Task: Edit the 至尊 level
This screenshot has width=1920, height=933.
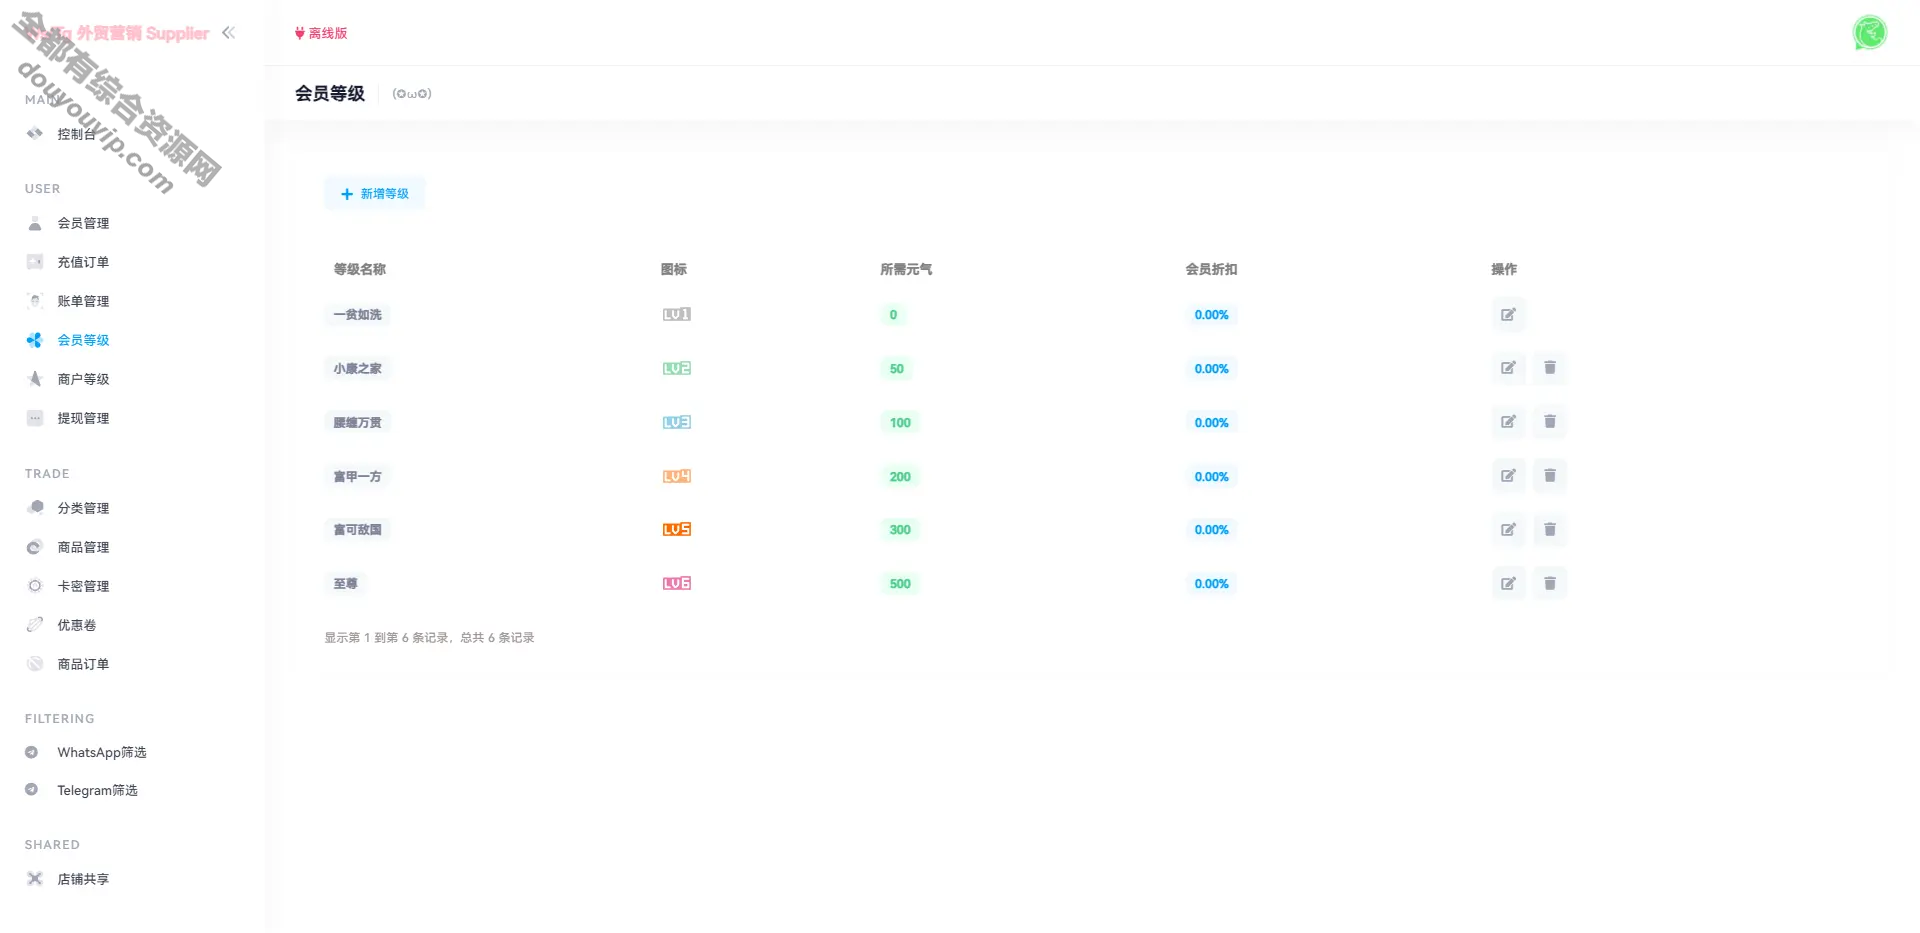Action: (1508, 584)
